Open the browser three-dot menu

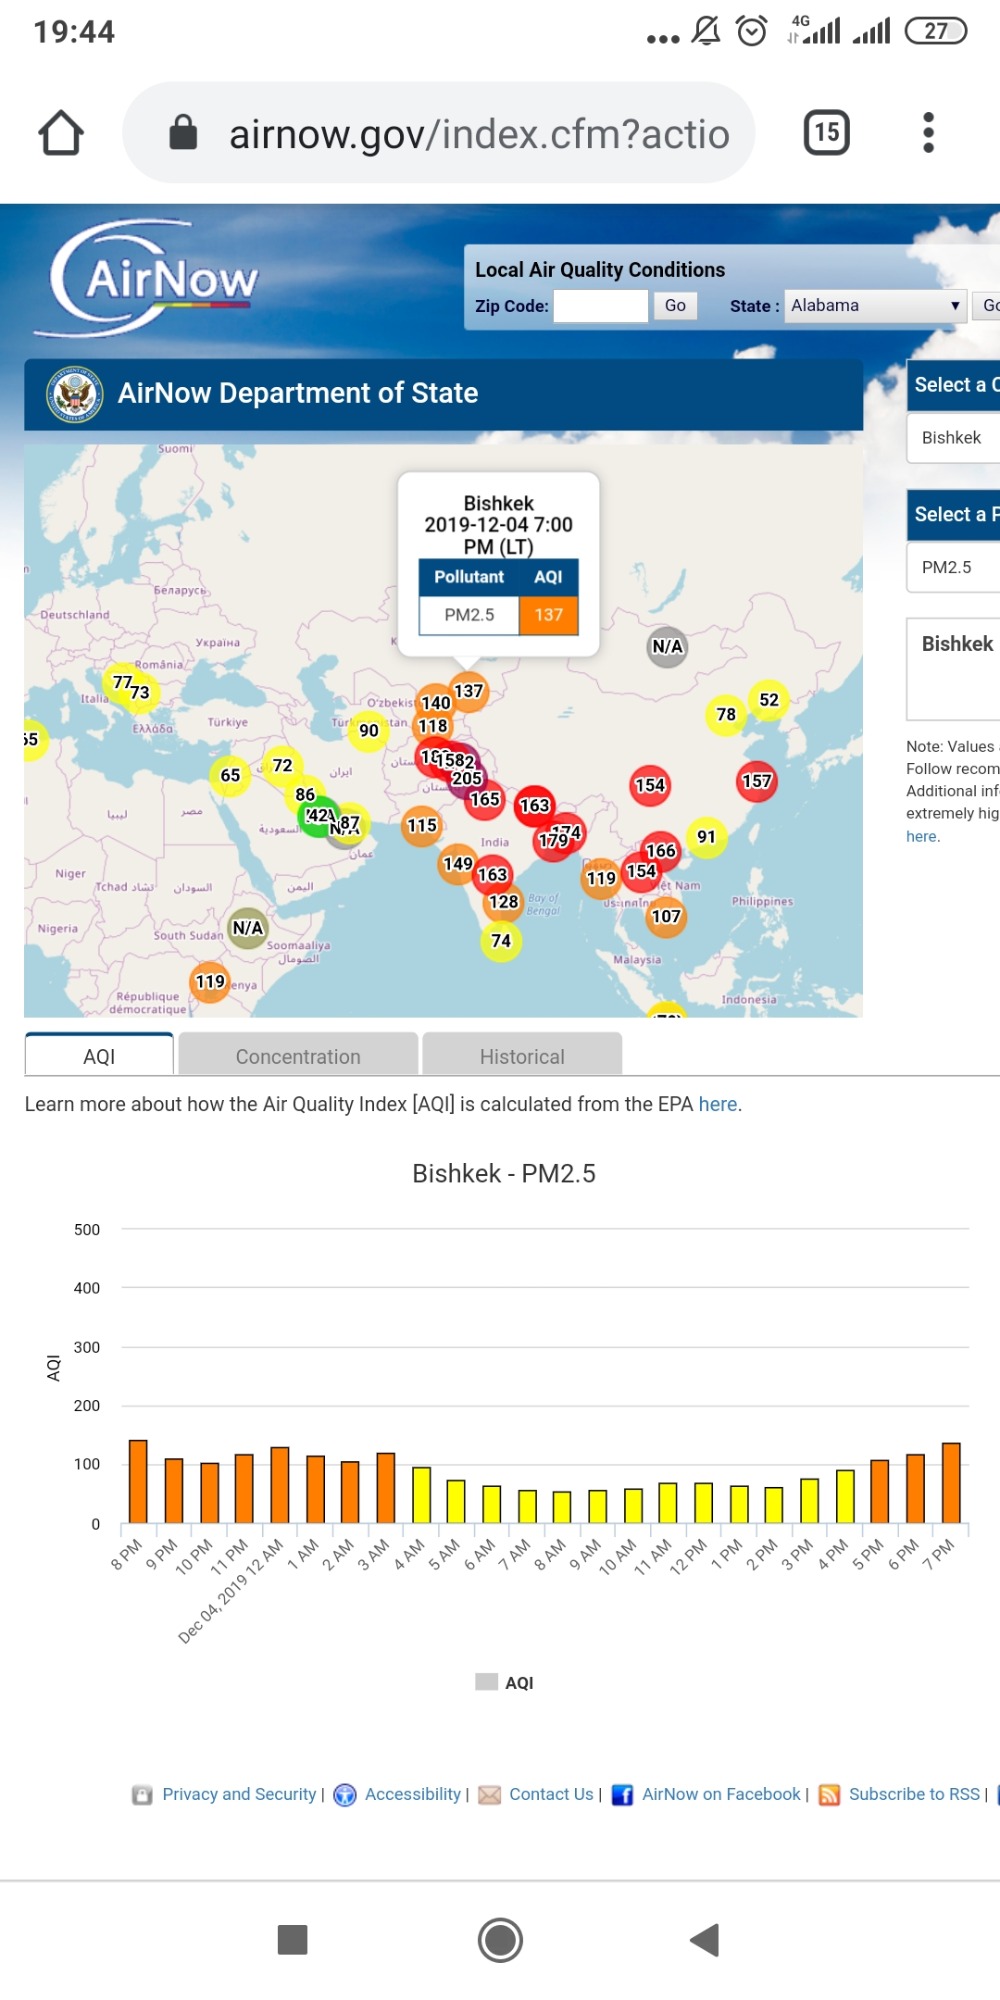928,133
